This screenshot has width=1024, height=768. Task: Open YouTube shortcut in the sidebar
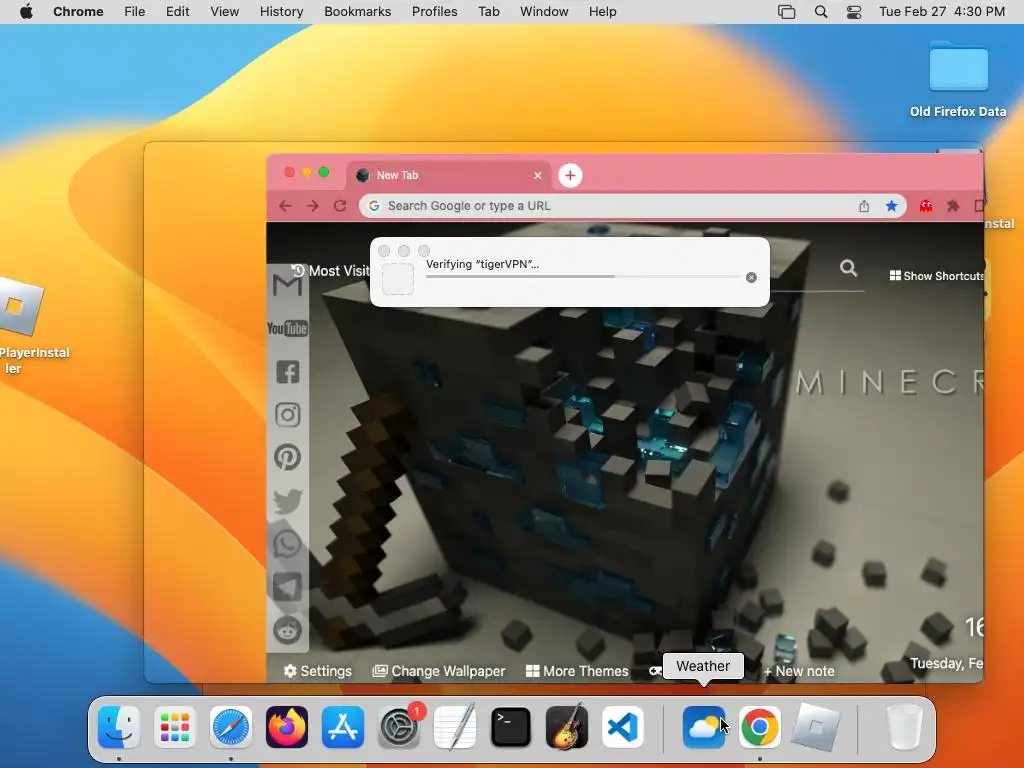[287, 328]
